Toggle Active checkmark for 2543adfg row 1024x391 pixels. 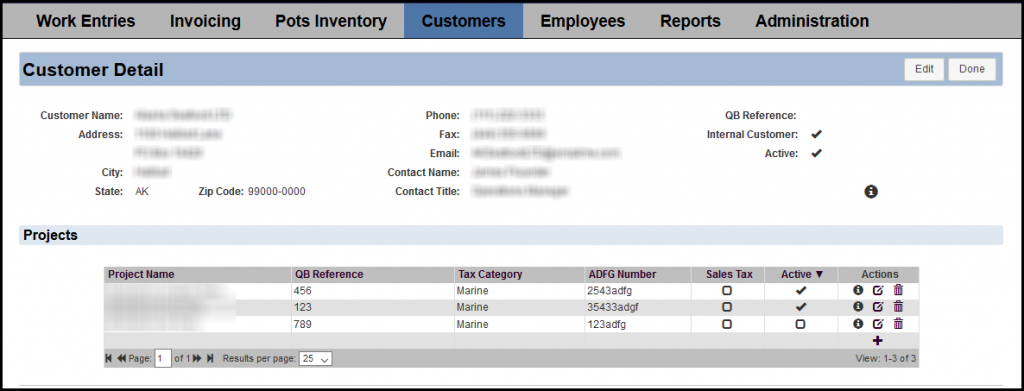(801, 290)
